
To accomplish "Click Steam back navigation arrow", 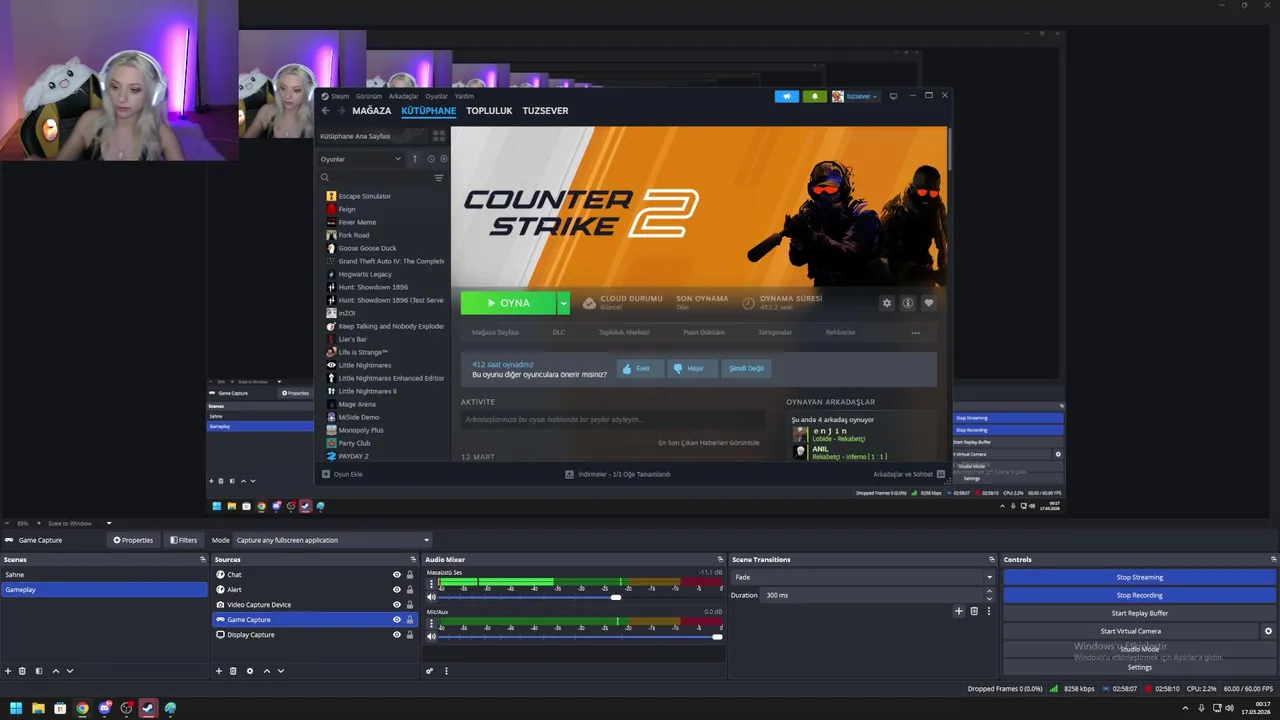I will 325,111.
